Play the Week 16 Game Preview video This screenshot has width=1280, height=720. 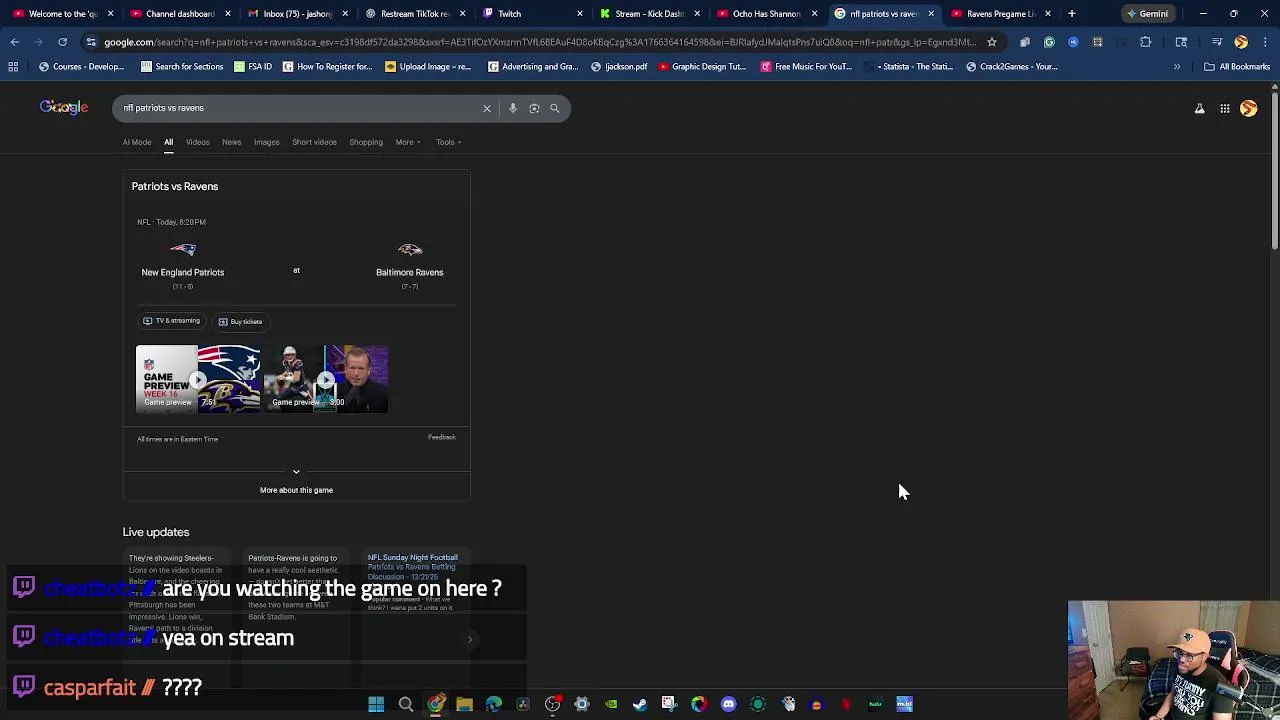(198, 379)
